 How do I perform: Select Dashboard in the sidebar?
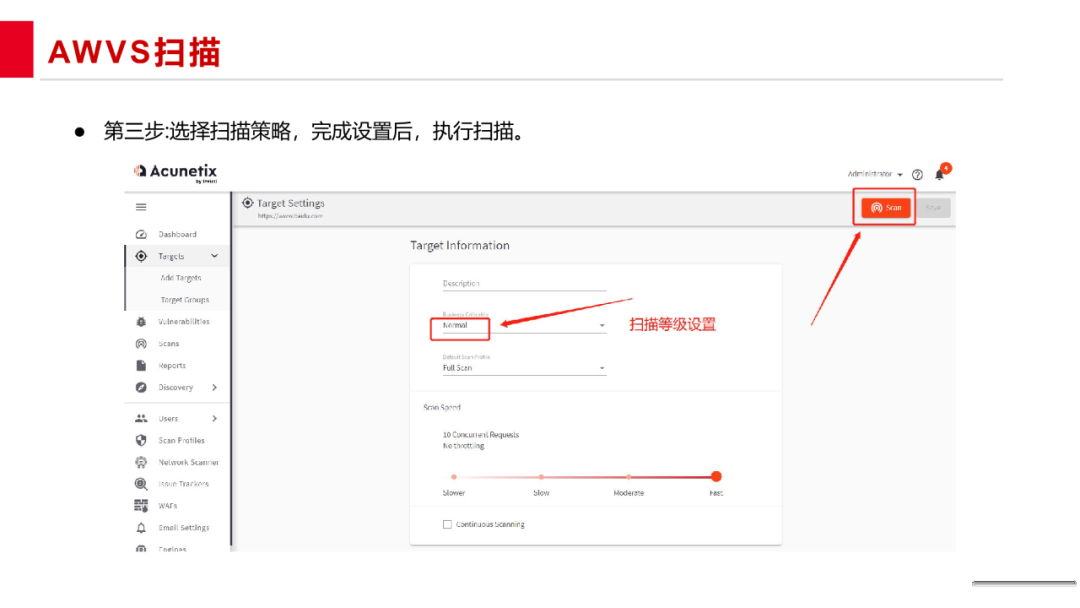pyautogui.click(x=177, y=234)
